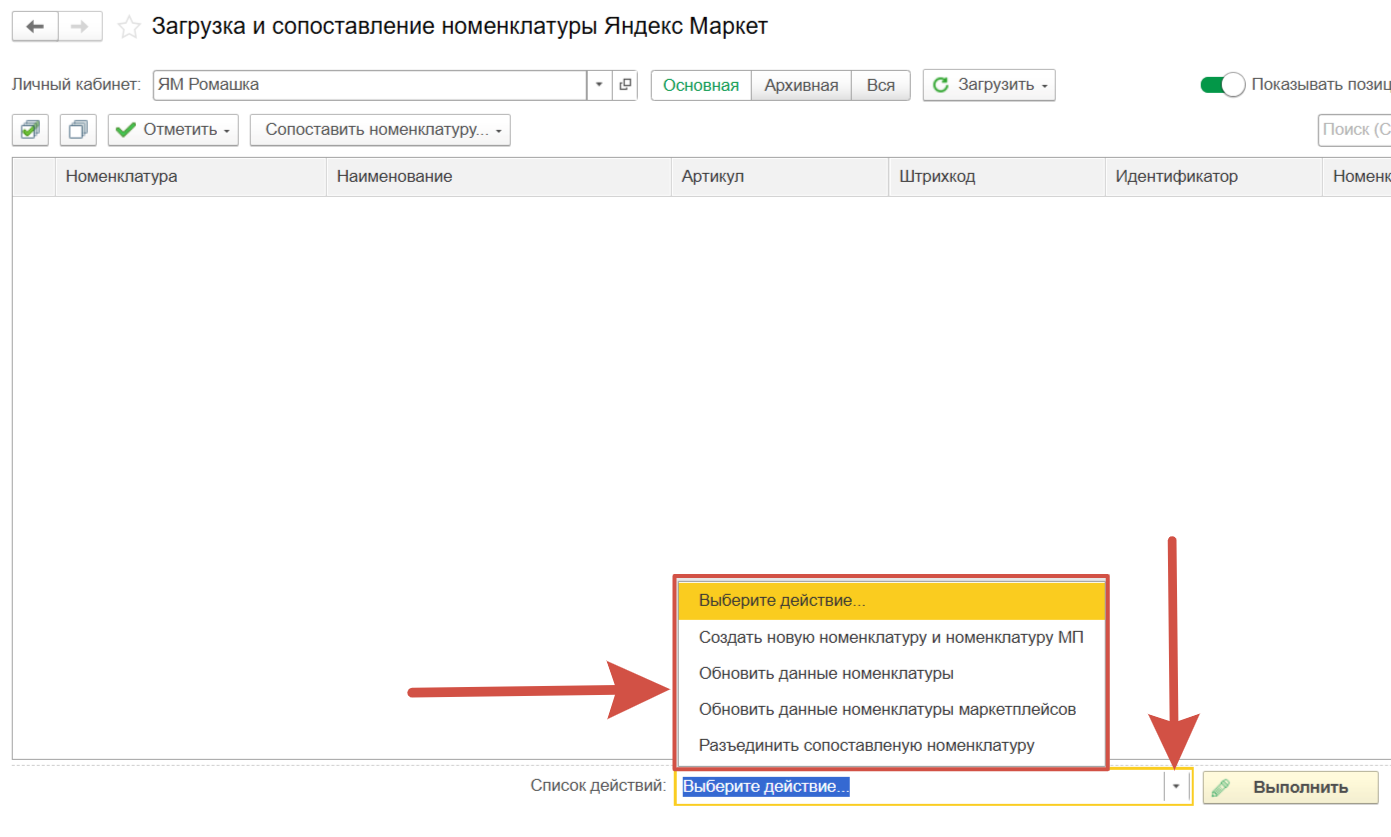Click the uncheck all rows icon
This screenshot has height=837, width=1391.
point(78,130)
